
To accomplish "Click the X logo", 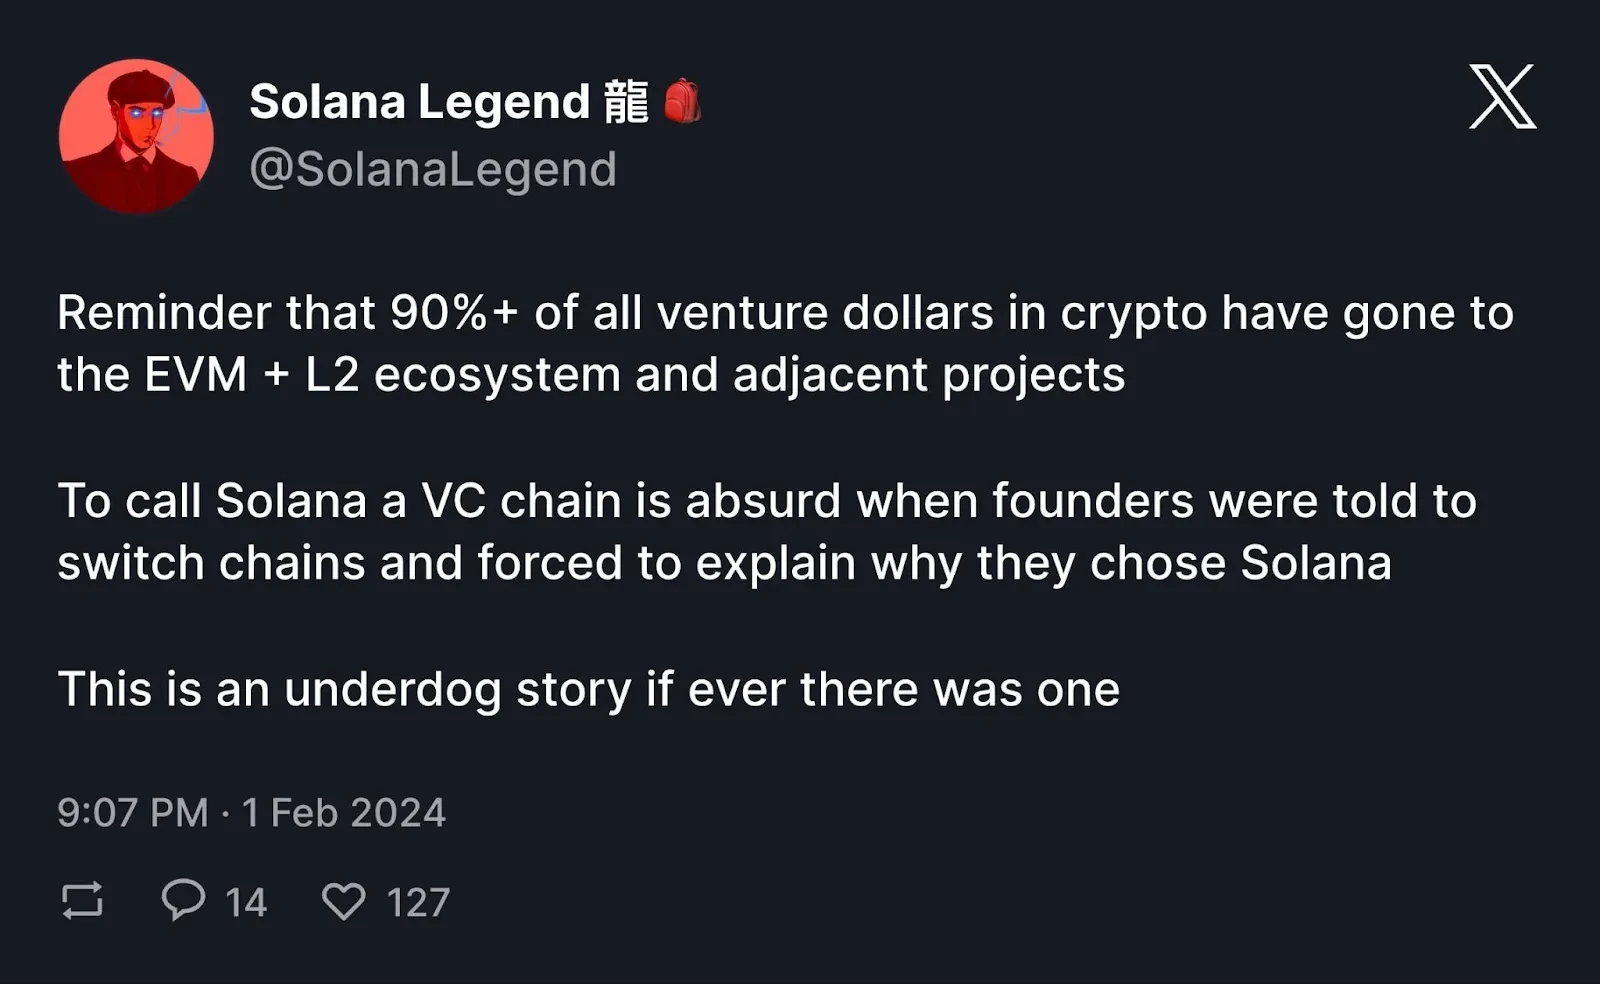I will point(1502,96).
